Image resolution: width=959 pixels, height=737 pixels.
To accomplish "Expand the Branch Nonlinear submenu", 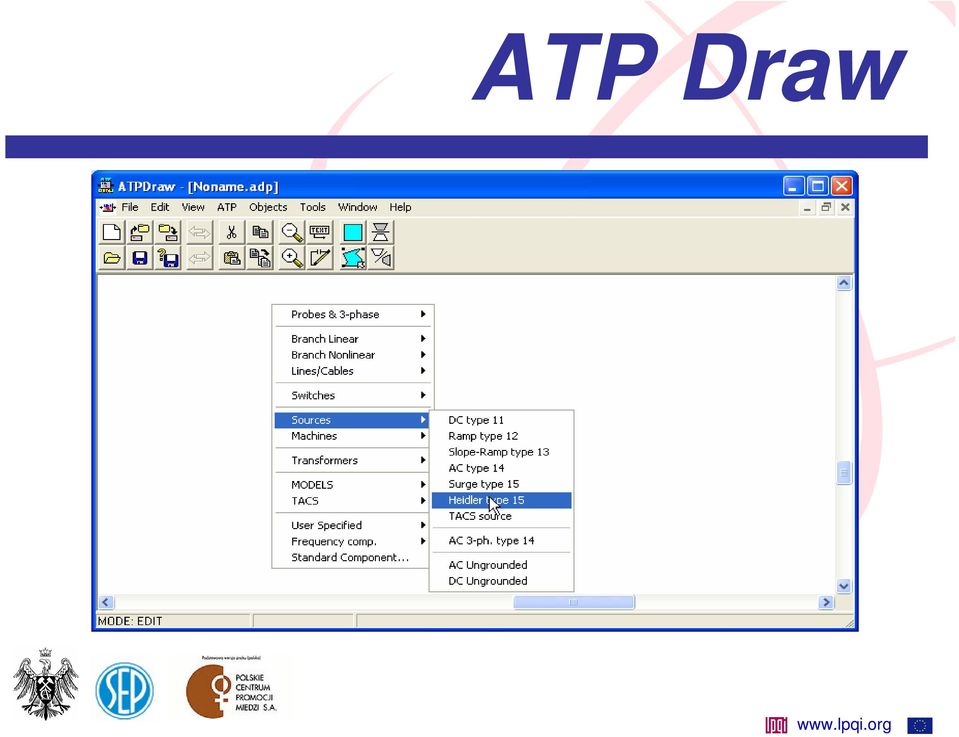I will point(352,355).
